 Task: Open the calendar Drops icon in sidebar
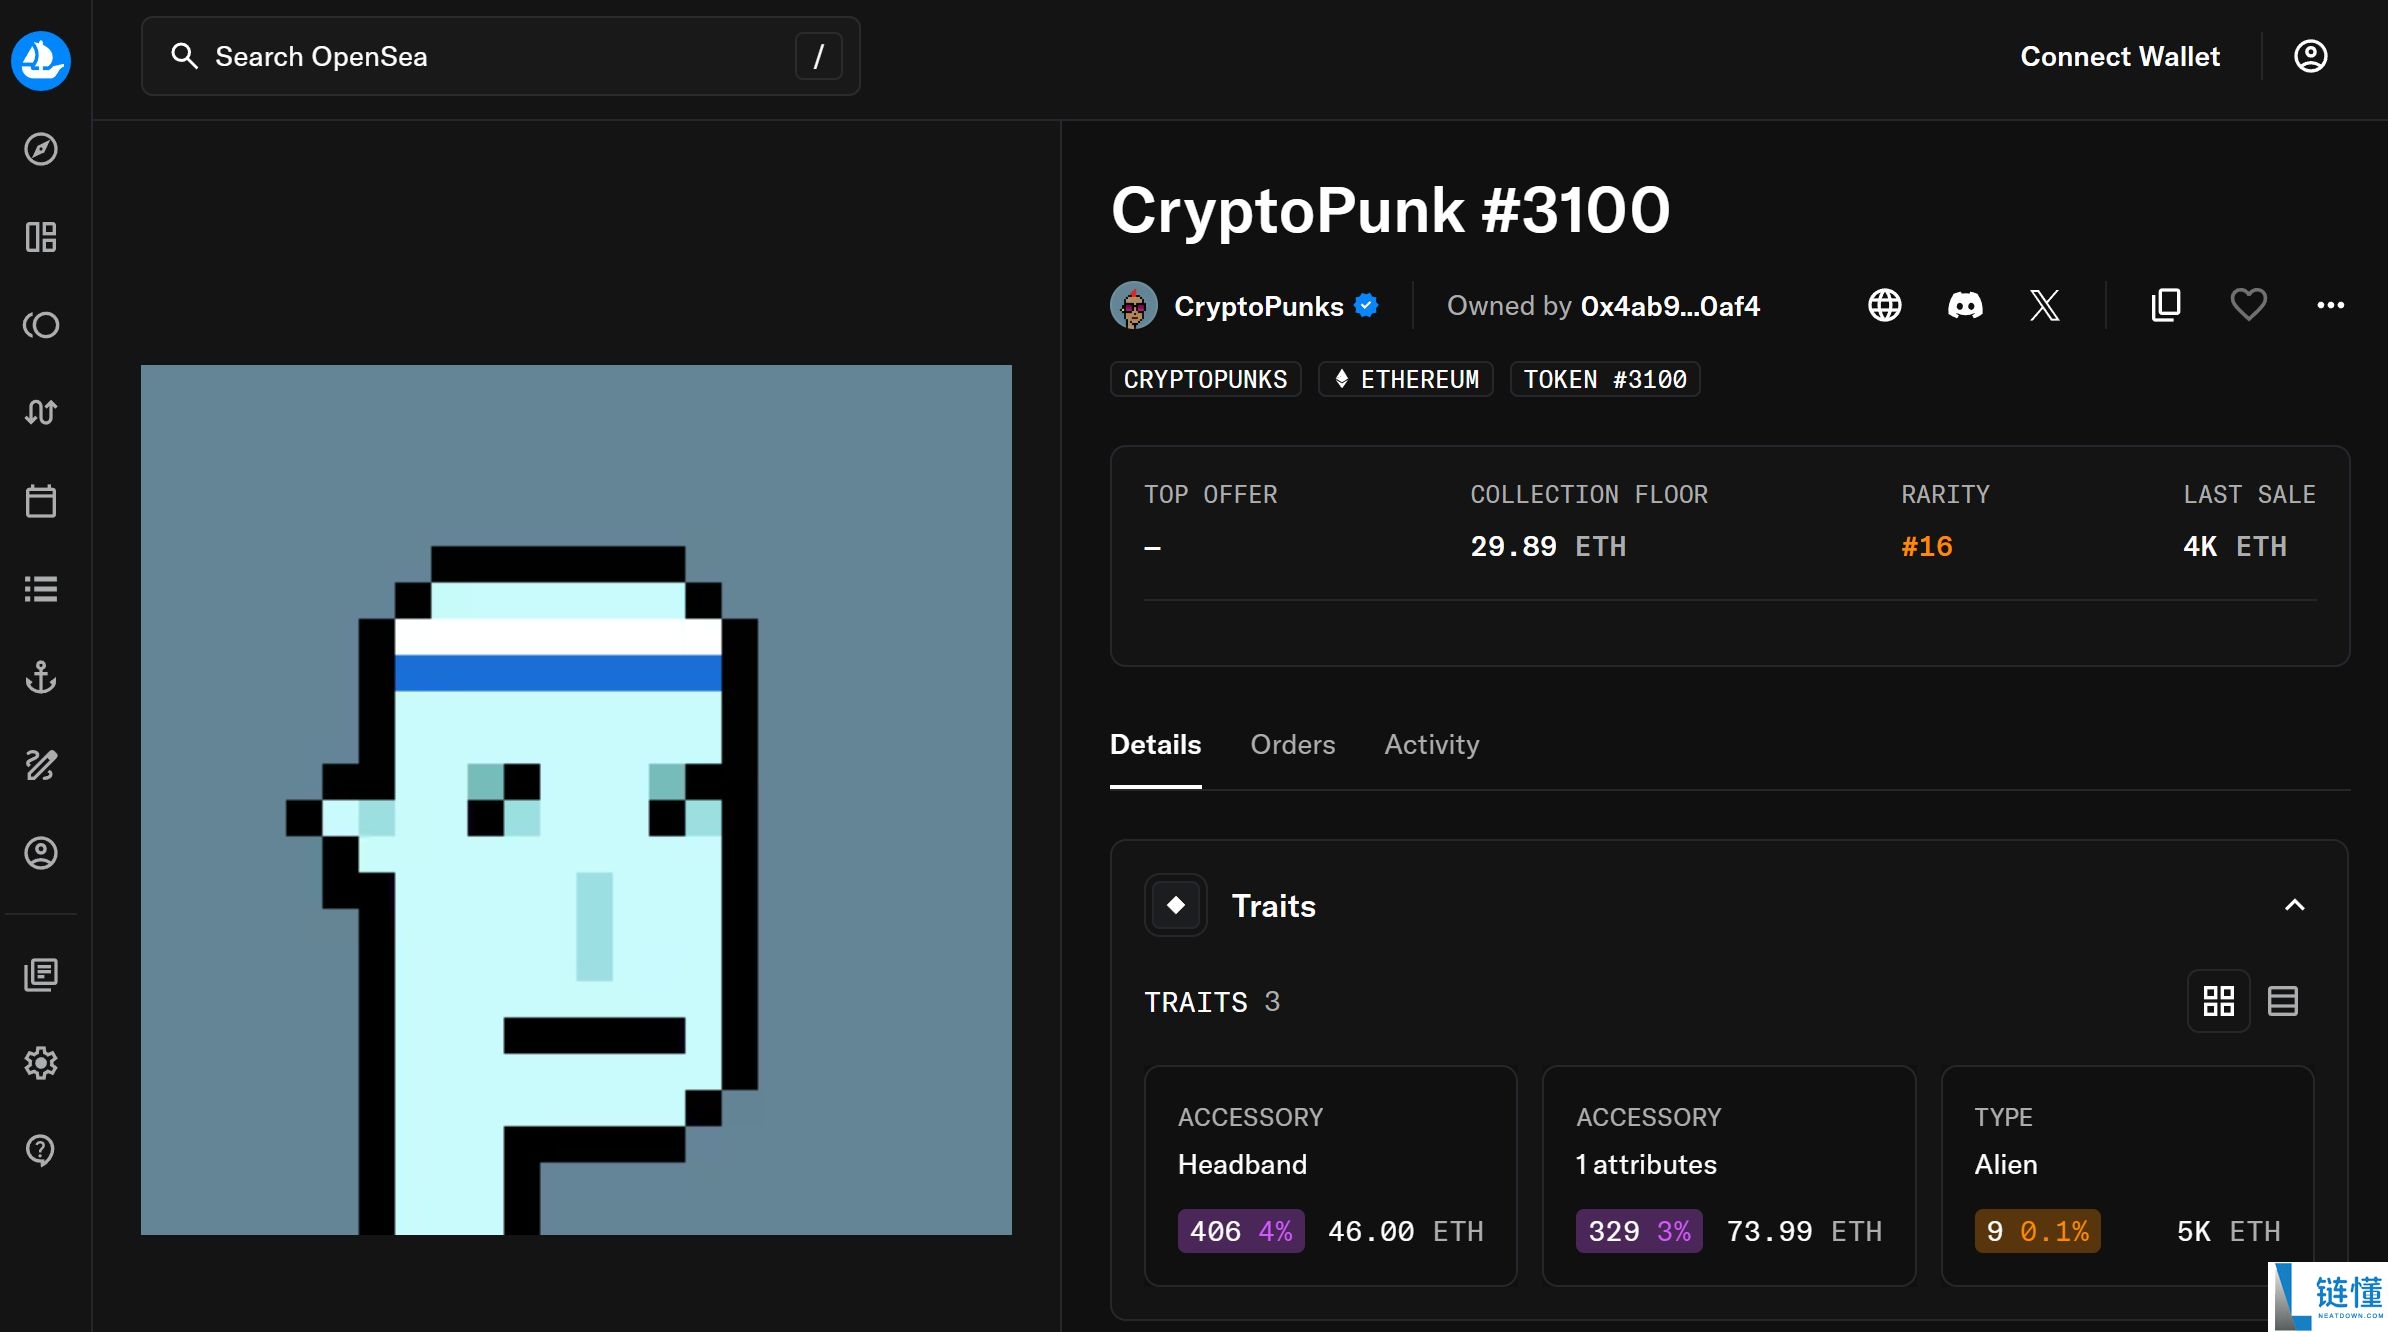tap(41, 501)
